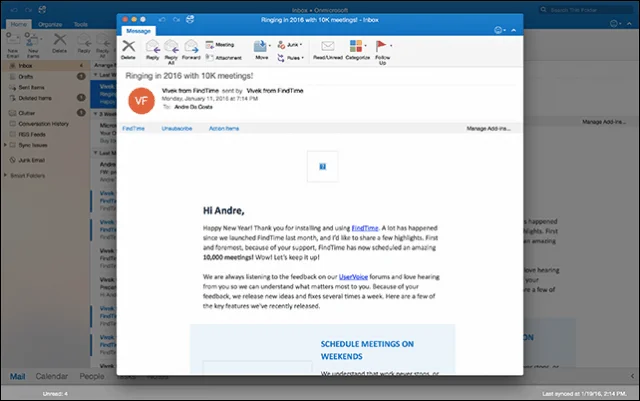Click recipient name Andre Da Costa
This screenshot has height=401, width=640.
coord(193,107)
